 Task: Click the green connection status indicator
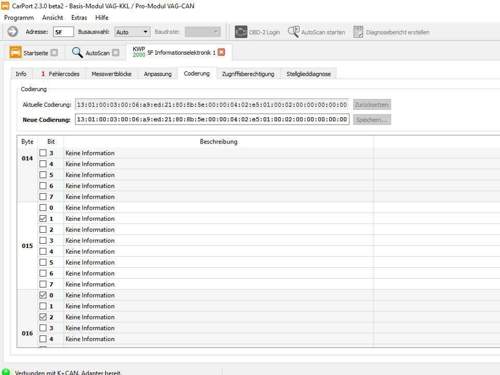pos(6,372)
